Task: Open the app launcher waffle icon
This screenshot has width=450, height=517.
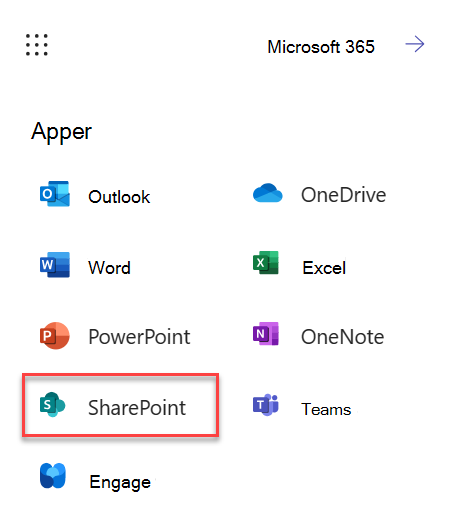Action: [37, 45]
